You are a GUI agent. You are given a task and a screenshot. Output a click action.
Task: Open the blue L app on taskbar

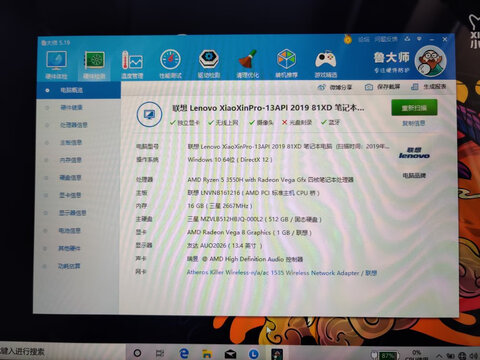pyautogui.click(x=254, y=354)
